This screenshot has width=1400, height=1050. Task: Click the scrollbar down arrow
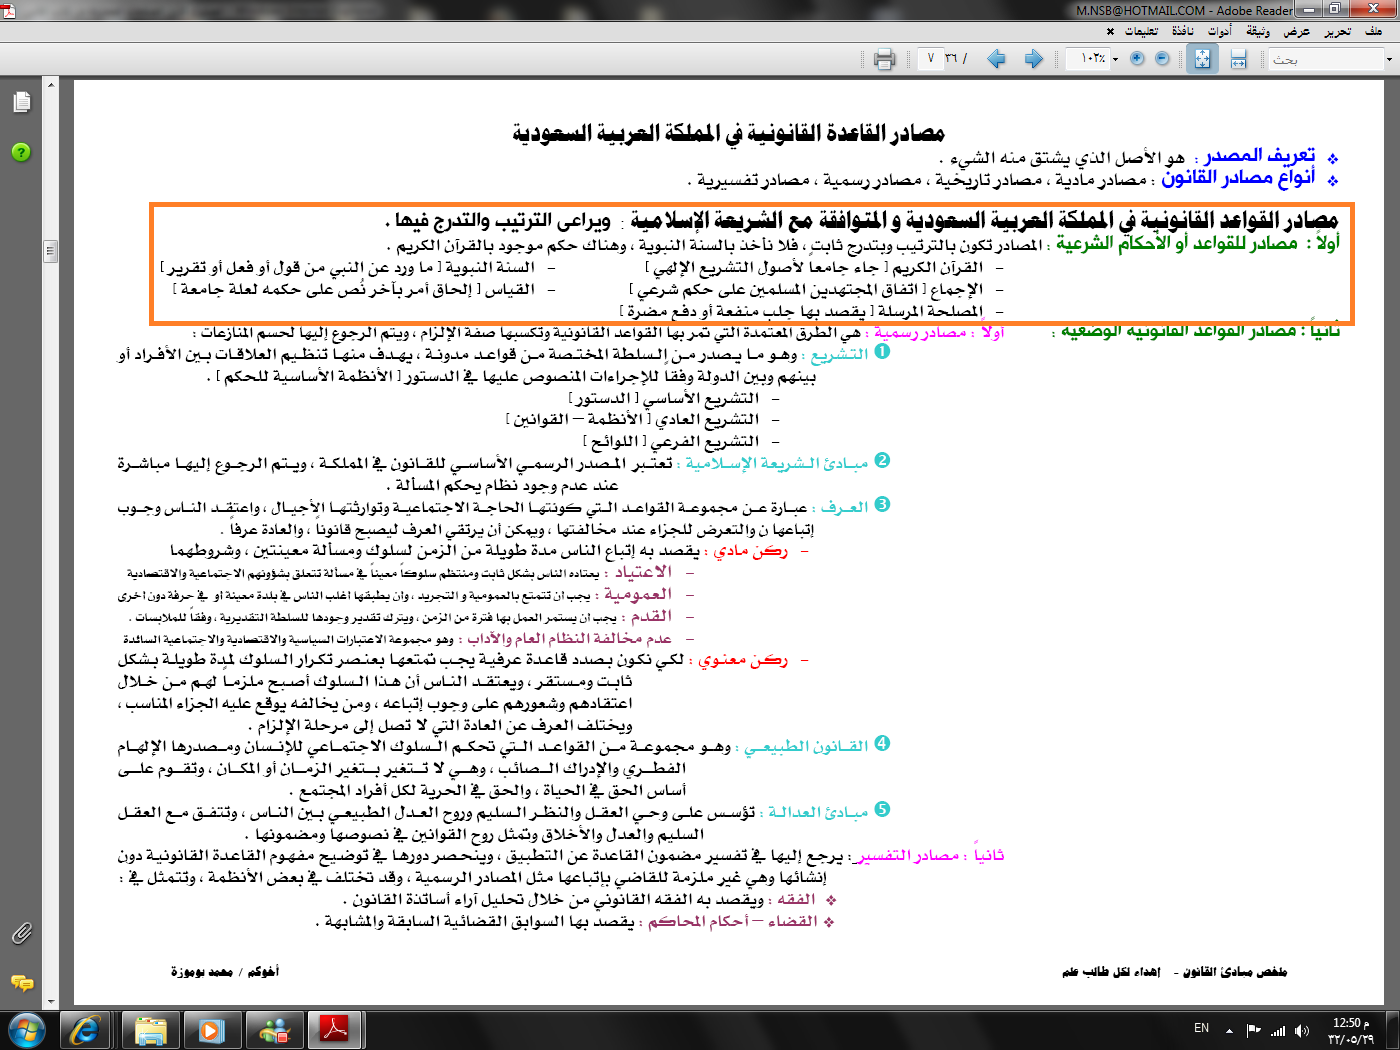(x=51, y=1001)
